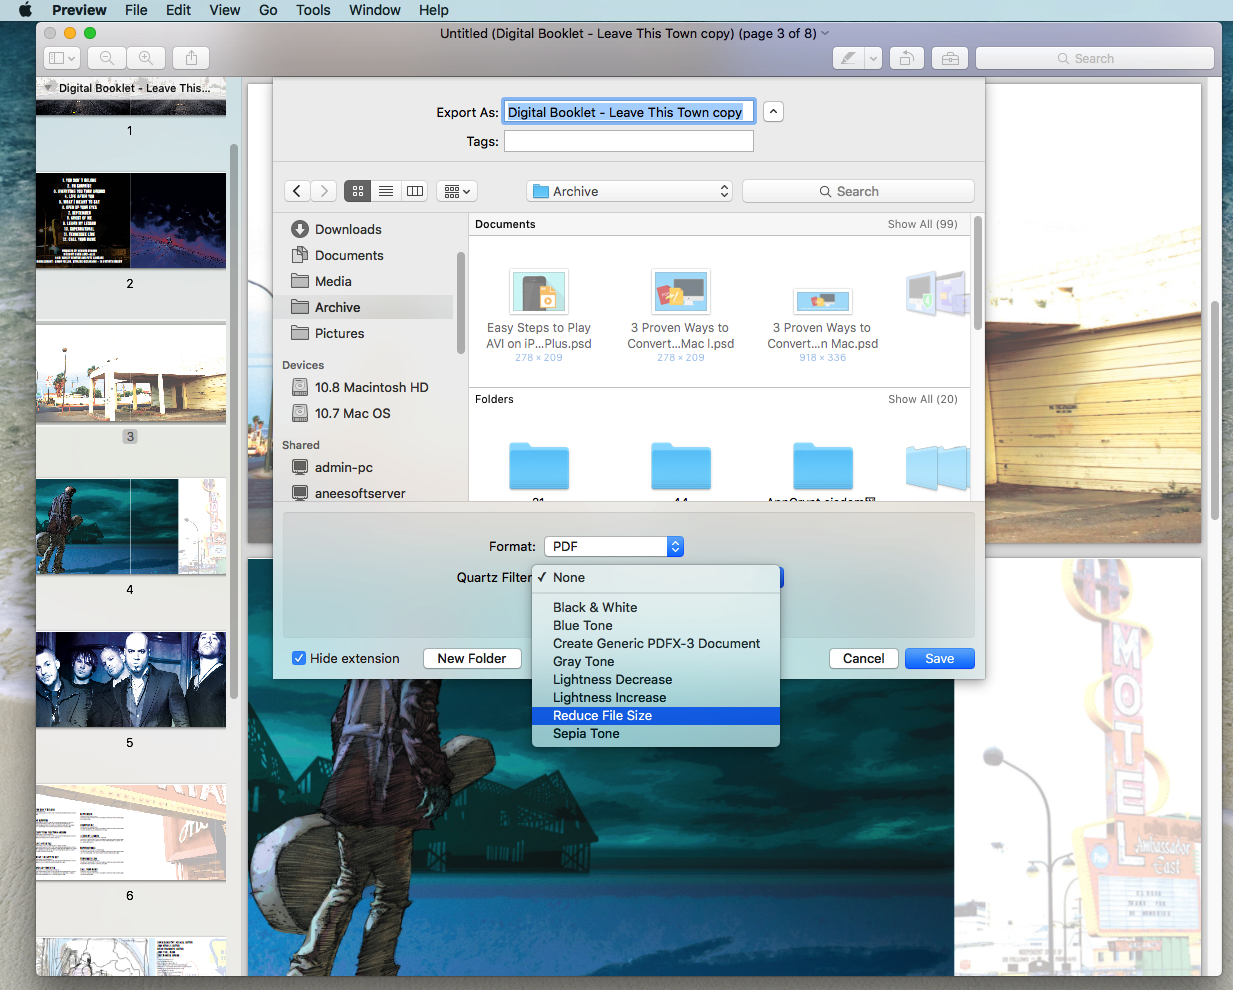Screen dimensions: 1233x990
Task: Select page 5 band photo thumbnail
Action: tap(131, 679)
